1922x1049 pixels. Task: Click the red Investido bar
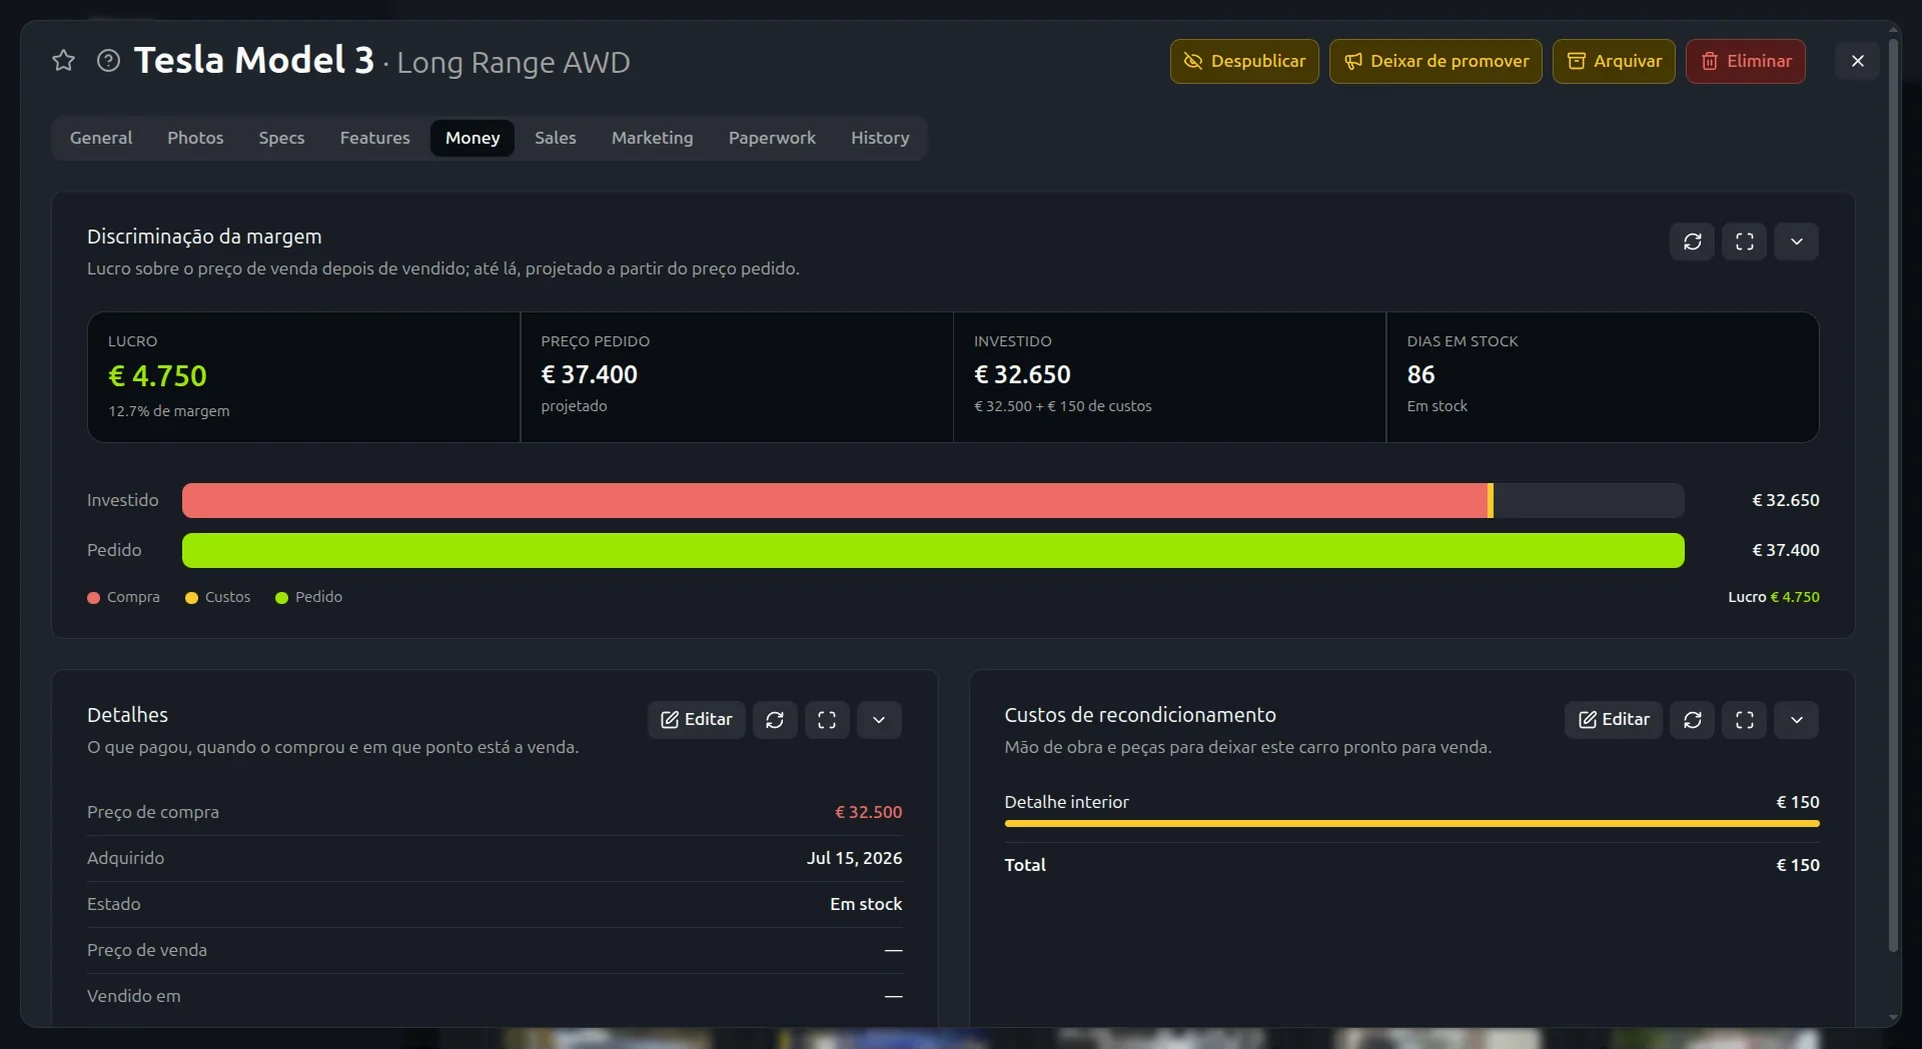[835, 500]
